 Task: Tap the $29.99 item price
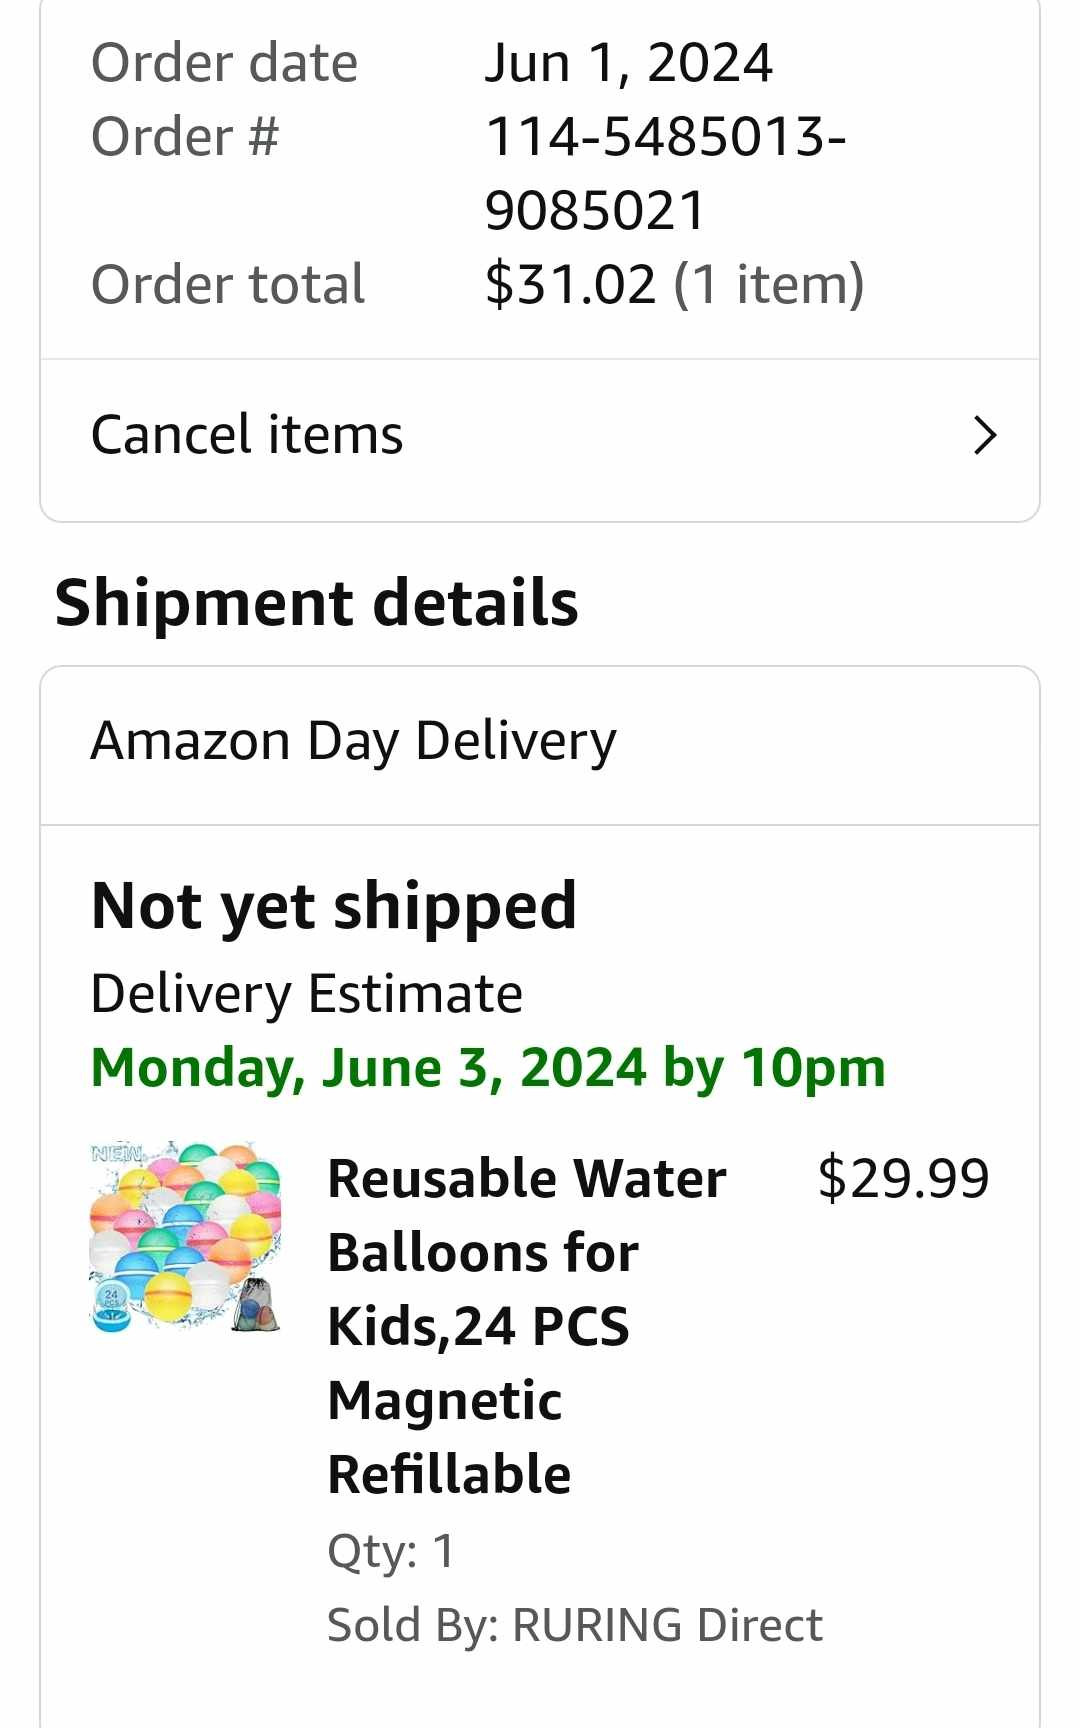(903, 1178)
